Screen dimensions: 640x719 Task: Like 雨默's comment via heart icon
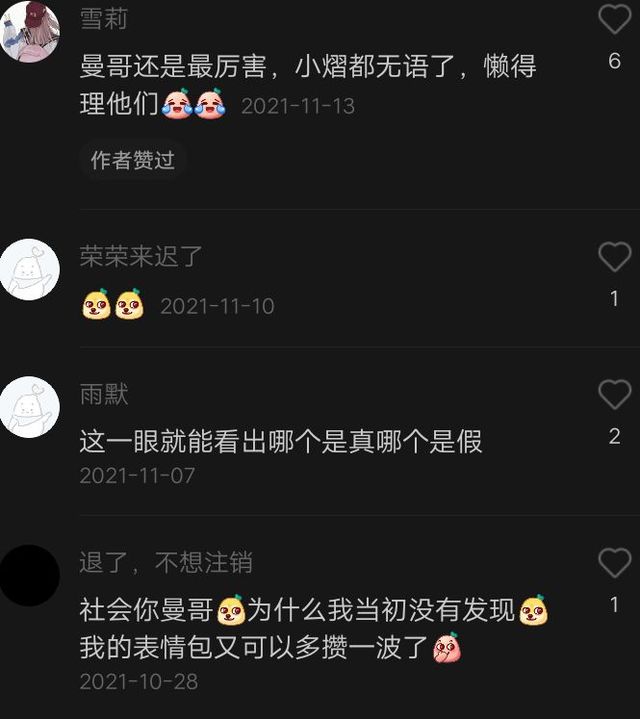pyautogui.click(x=614, y=394)
